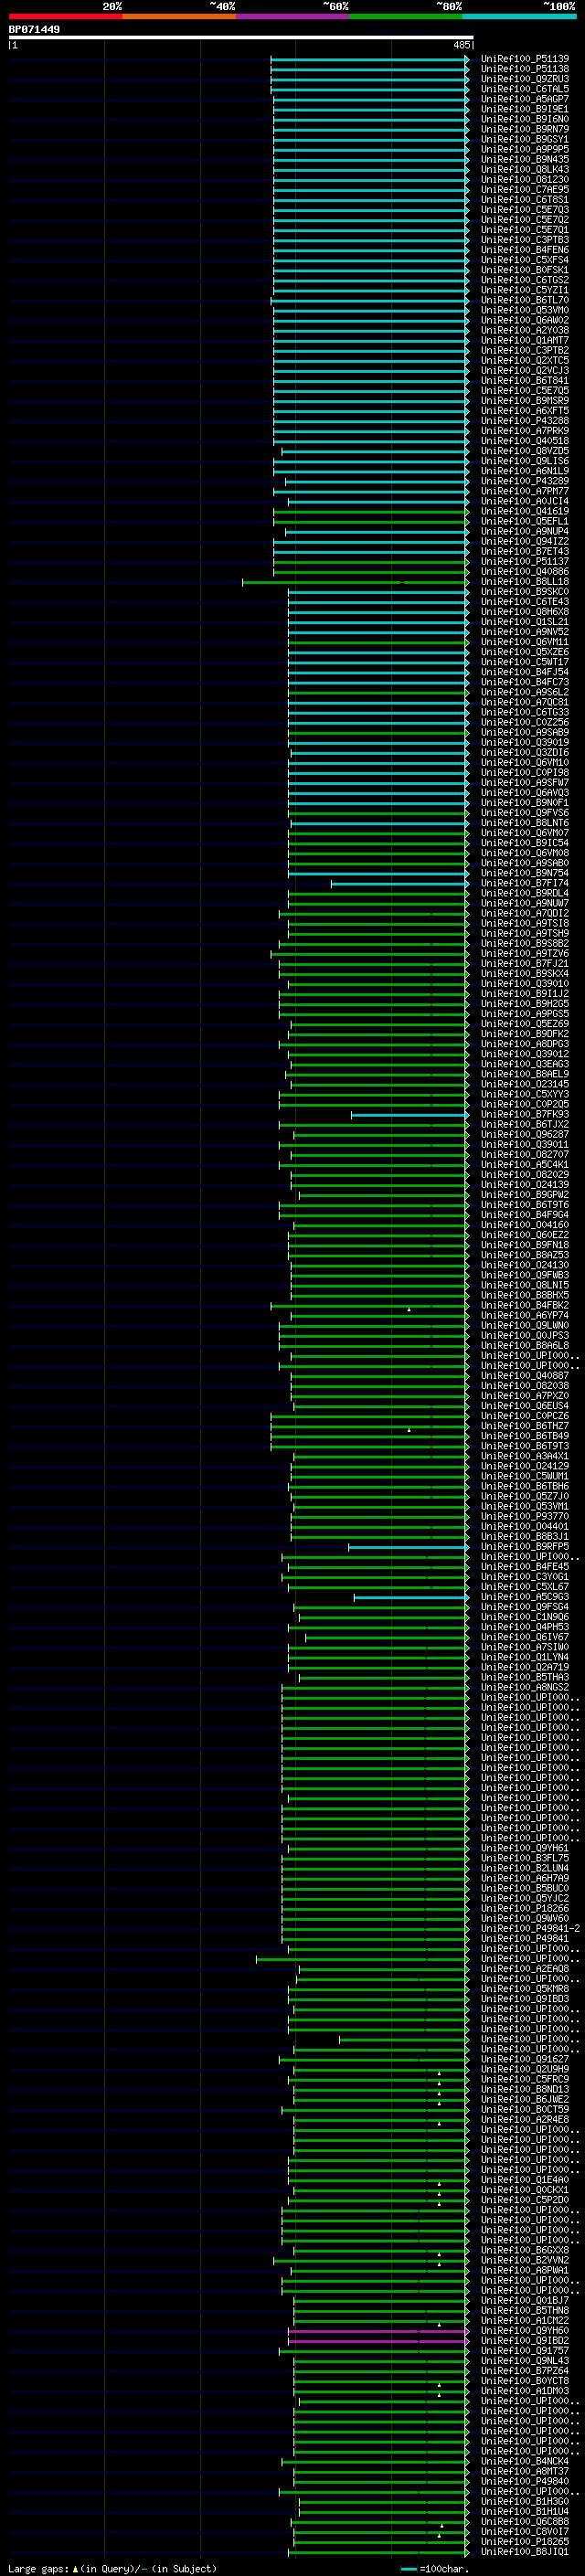585x2576 pixels.
Task: Select hit label UniRef100_Q1AMT7
Action: point(525,340)
